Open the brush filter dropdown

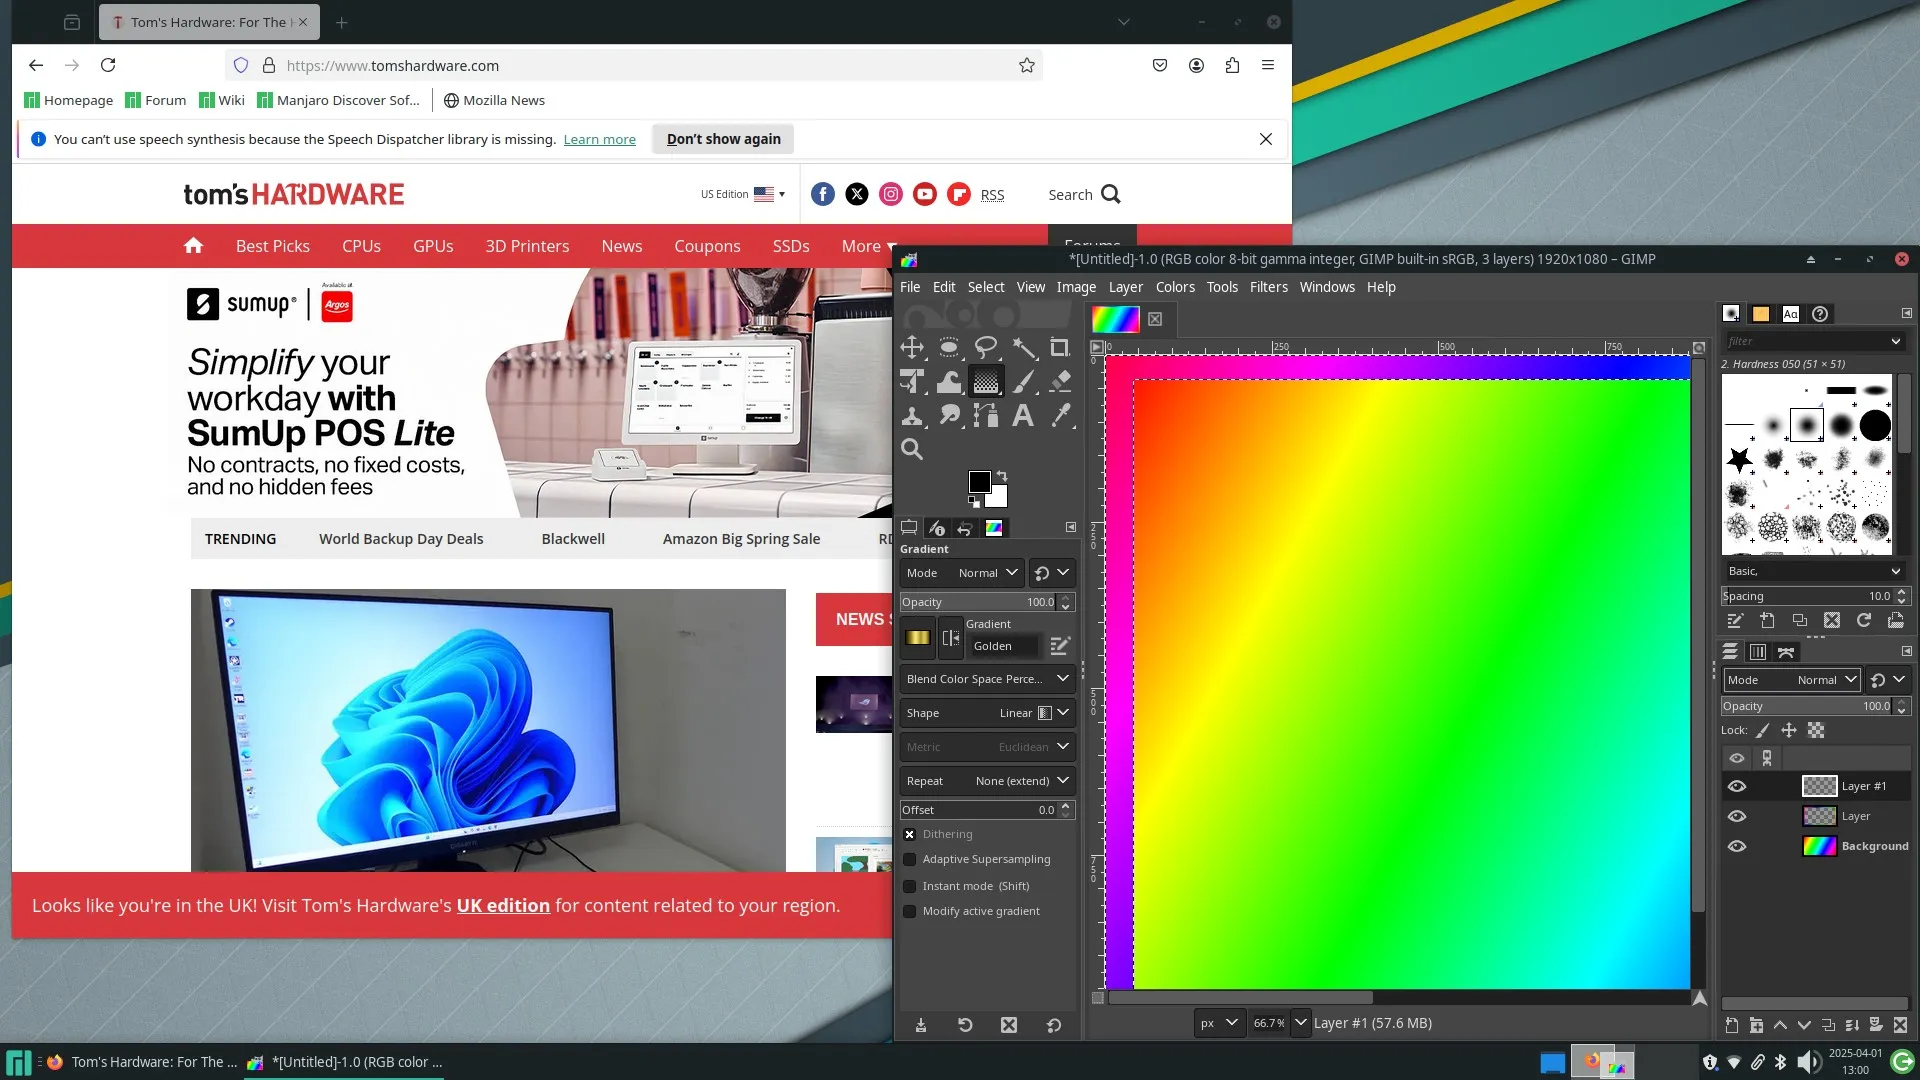pyautogui.click(x=1895, y=342)
